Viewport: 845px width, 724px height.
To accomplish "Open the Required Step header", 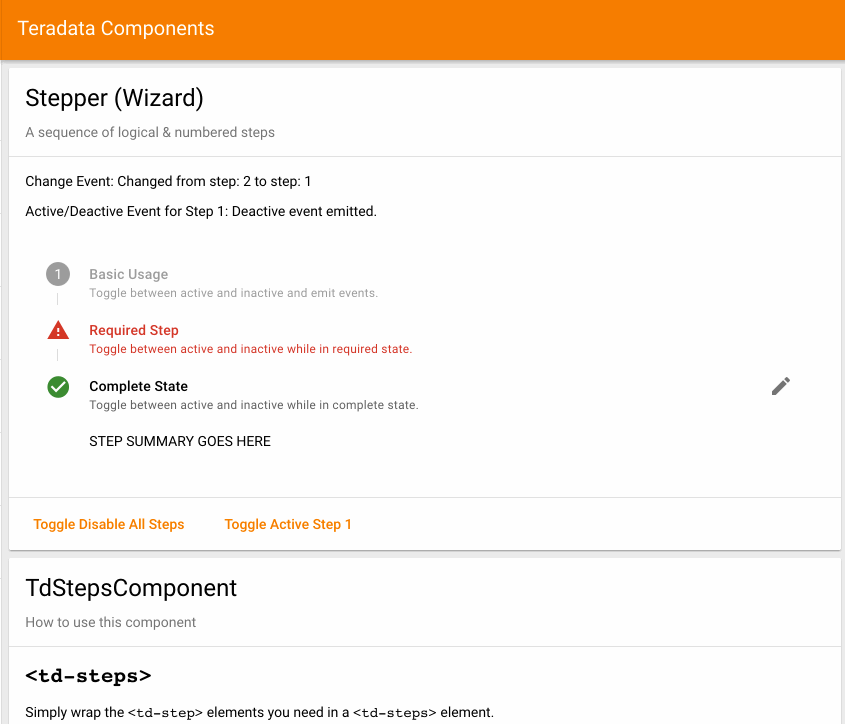I will click(x=134, y=330).
